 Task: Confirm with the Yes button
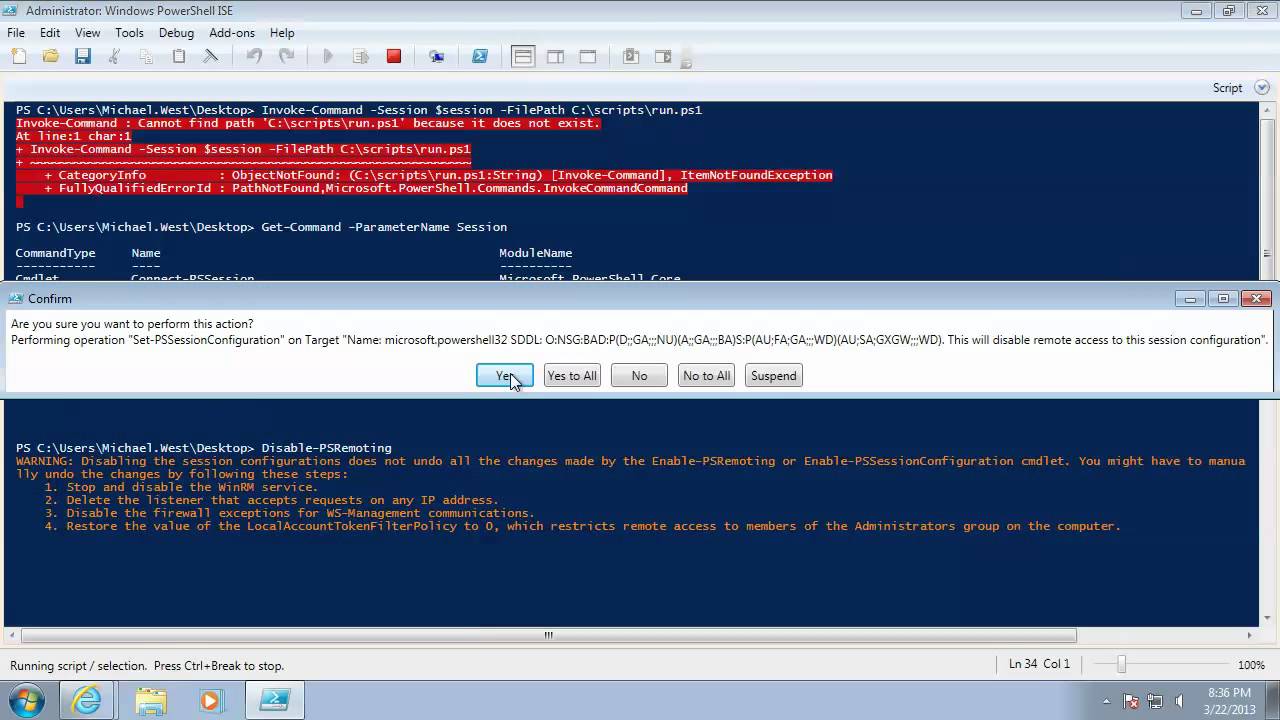point(505,376)
